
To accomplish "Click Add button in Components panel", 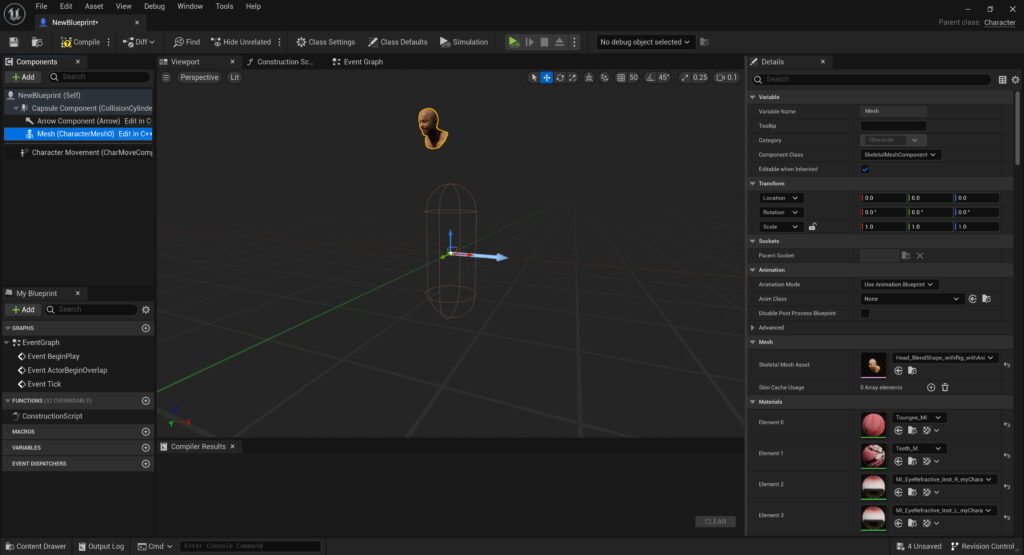I will [23, 77].
